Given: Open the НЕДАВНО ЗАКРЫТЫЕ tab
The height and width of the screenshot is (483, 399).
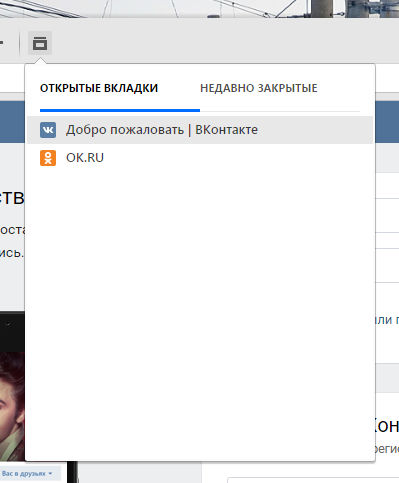Looking at the screenshot, I should point(259,88).
